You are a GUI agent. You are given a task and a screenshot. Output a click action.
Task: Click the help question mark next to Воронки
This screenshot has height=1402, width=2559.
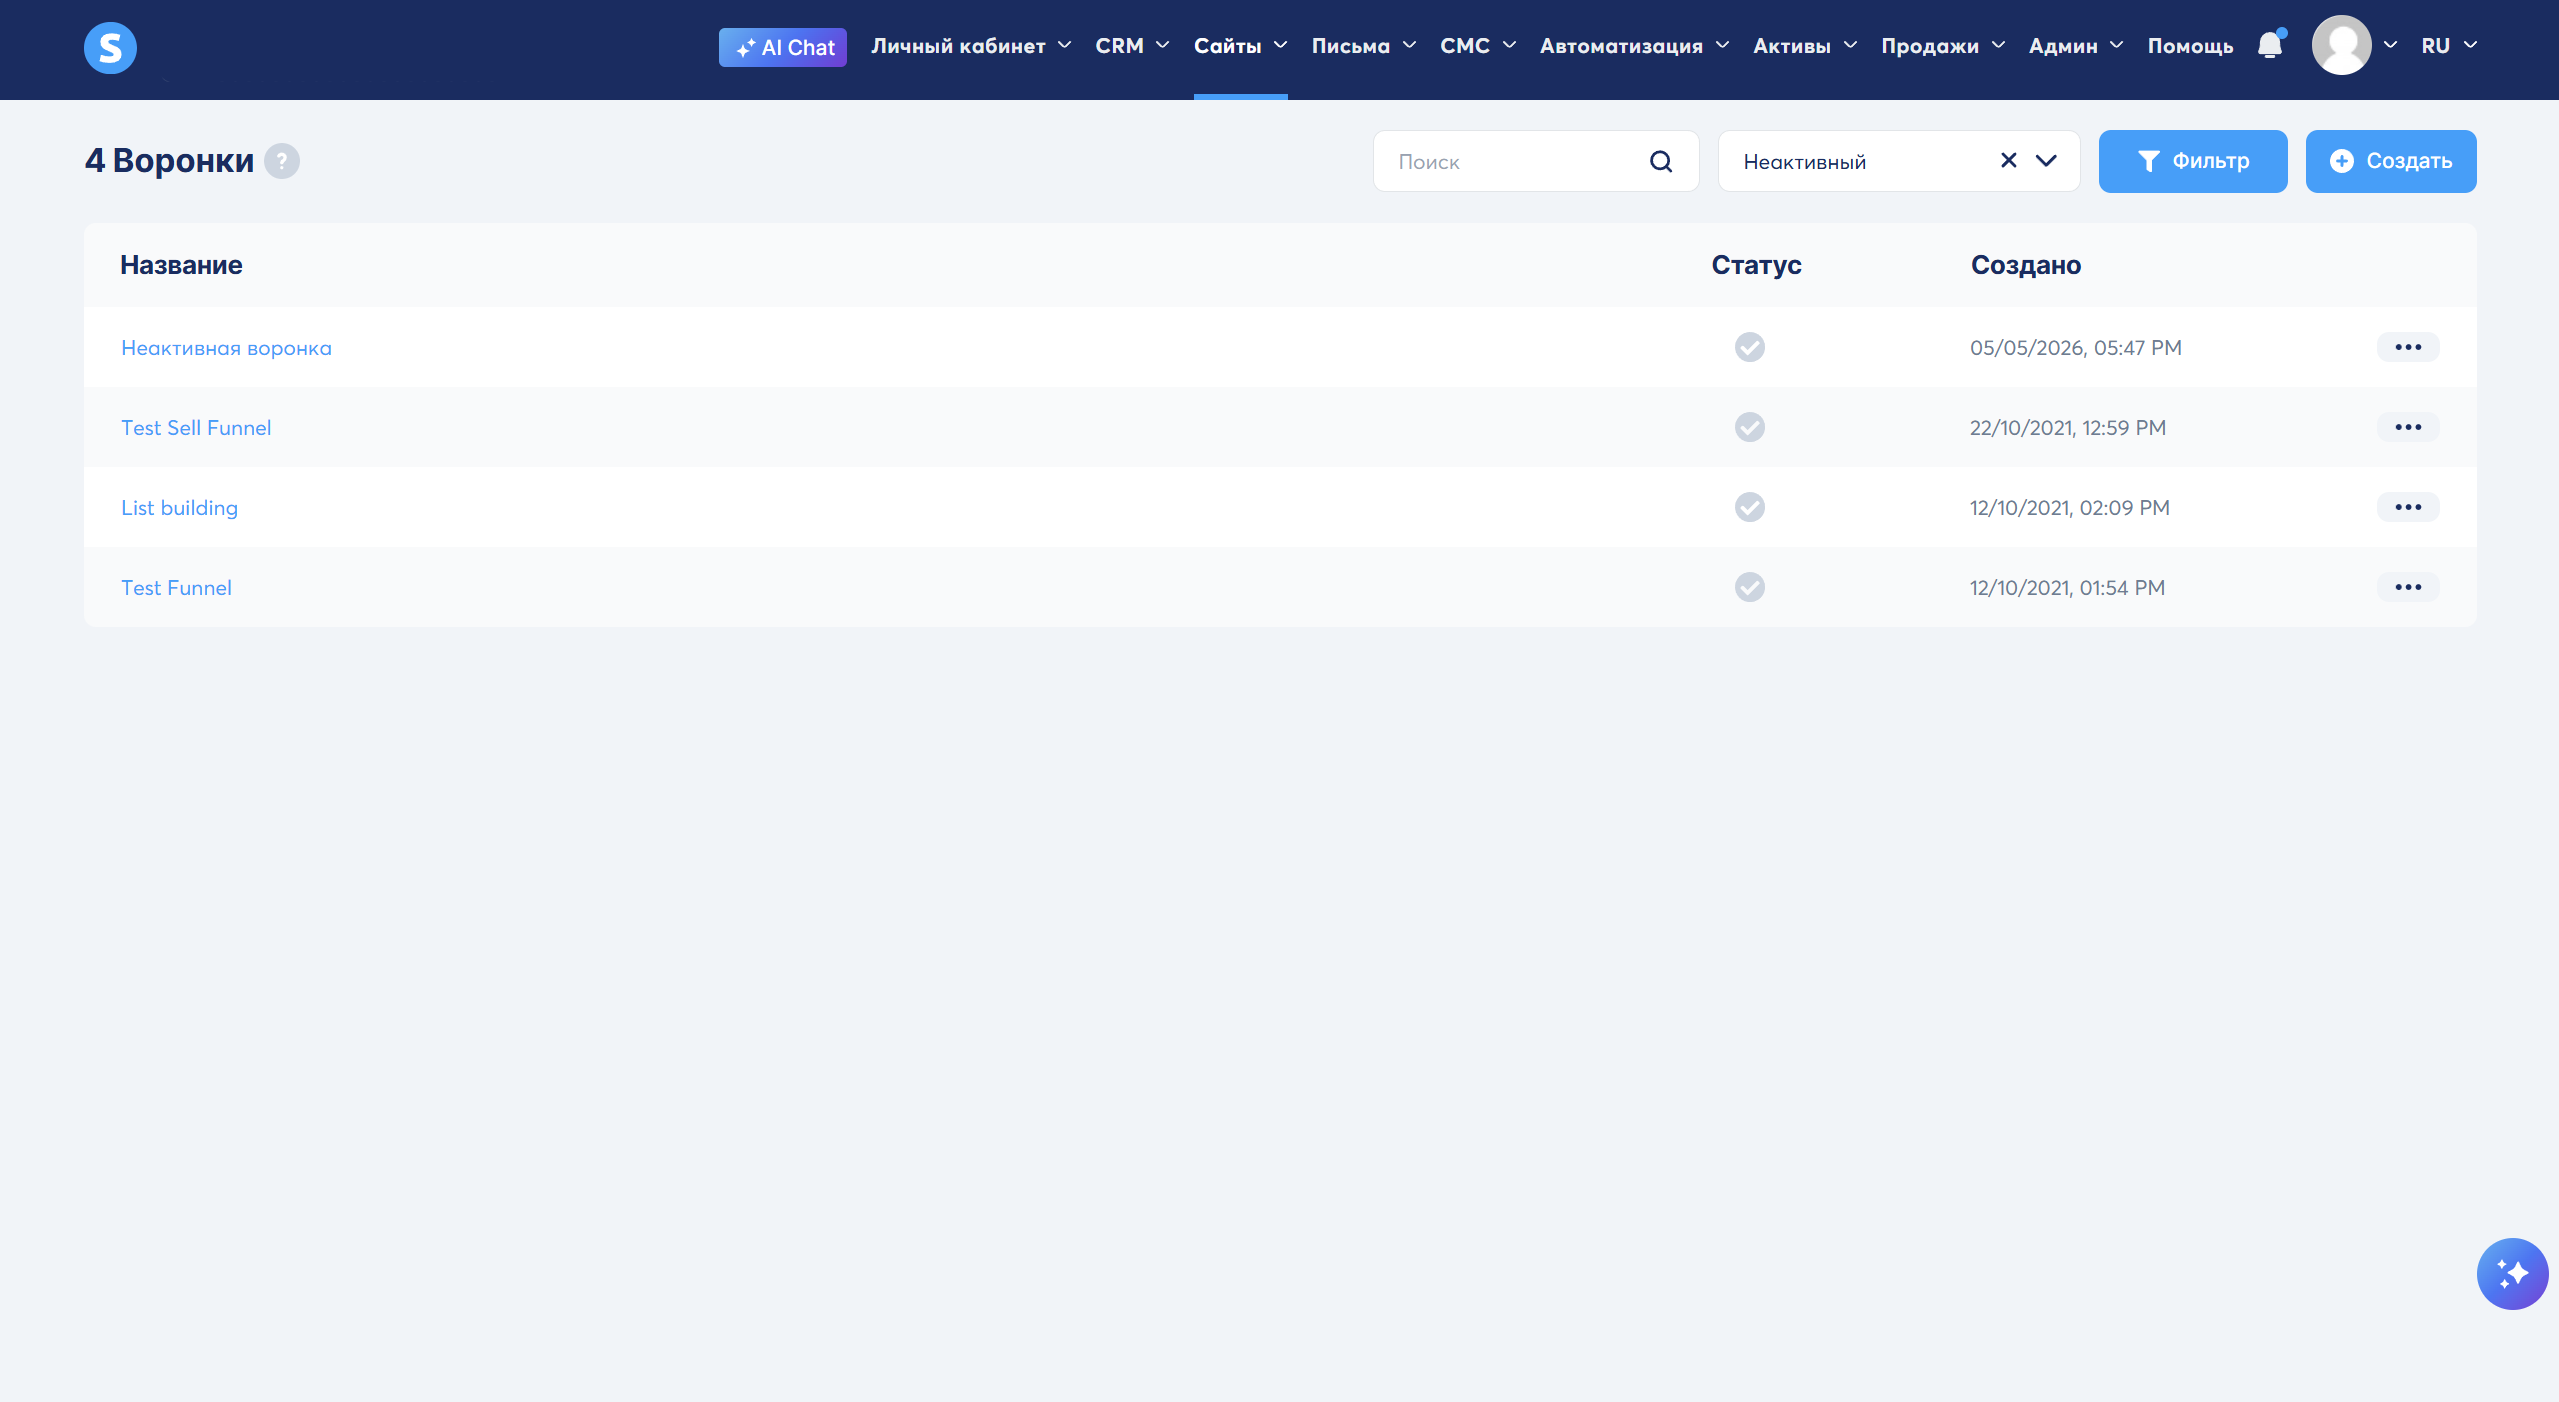[x=282, y=161]
